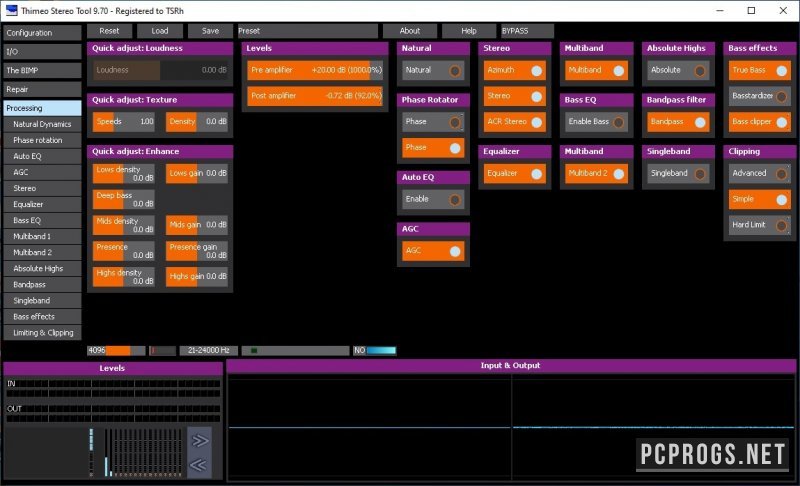Enable the Basstardizer toggle

point(760,96)
